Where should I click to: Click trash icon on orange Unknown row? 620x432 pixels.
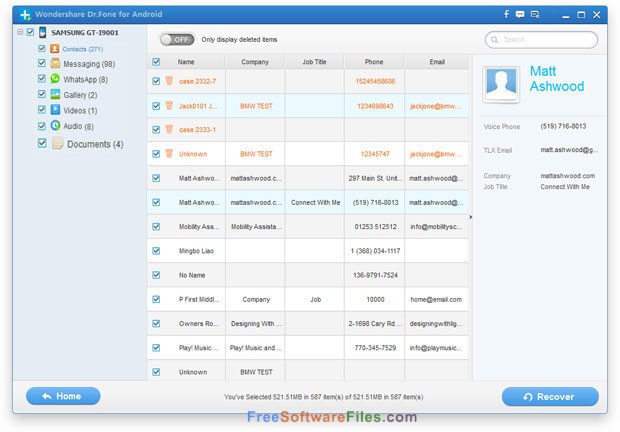point(169,153)
